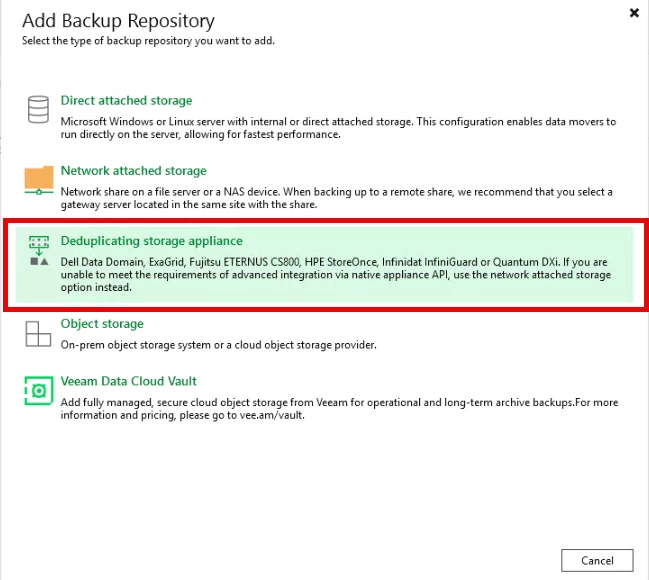Click the vee.am/vault pricing description text
Screen dimensions: 649x580
pos(339,409)
